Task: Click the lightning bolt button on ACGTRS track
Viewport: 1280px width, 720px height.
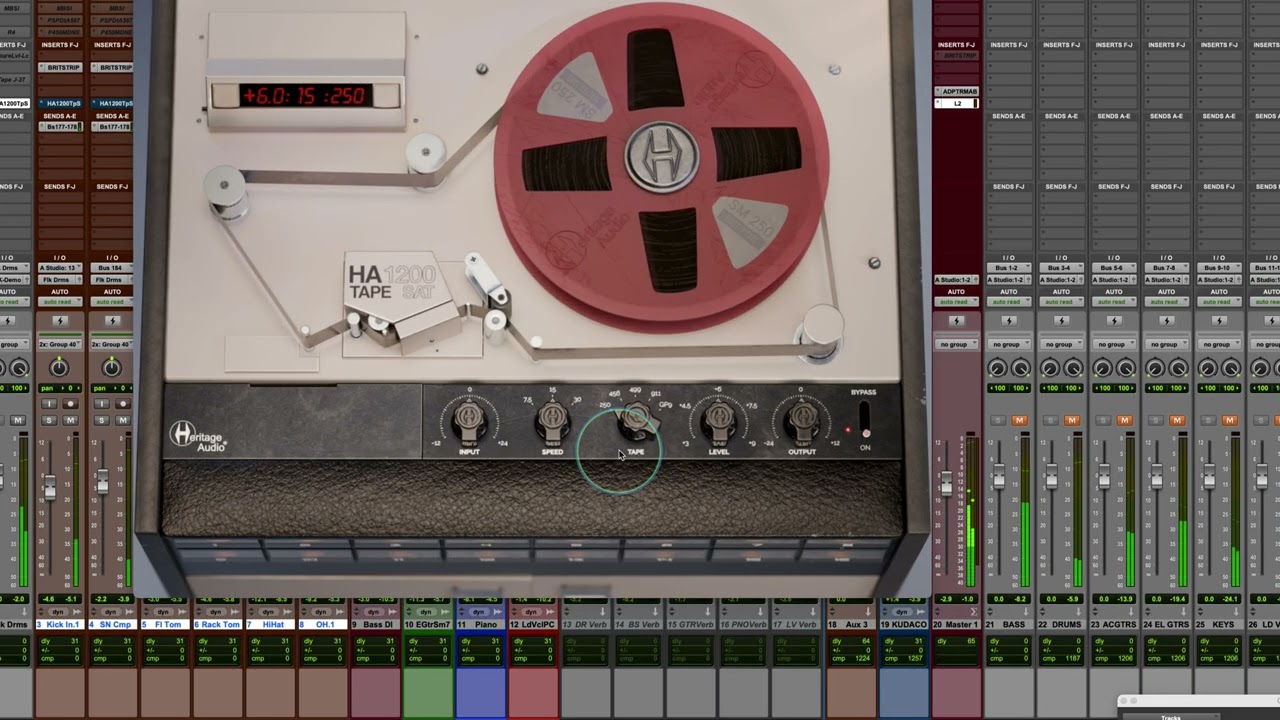Action: (1114, 321)
